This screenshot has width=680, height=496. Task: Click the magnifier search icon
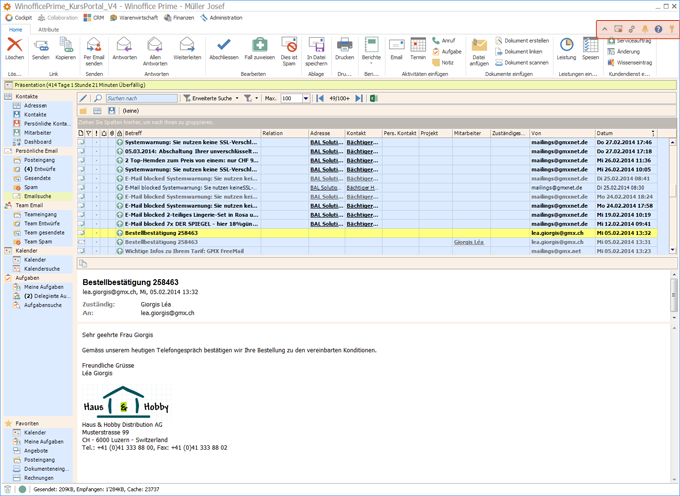[98, 98]
